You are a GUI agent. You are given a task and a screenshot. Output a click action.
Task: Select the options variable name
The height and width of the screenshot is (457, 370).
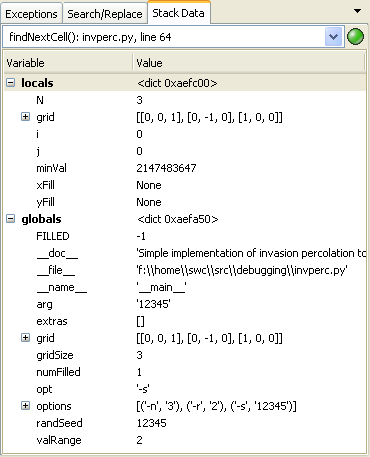tap(54, 406)
